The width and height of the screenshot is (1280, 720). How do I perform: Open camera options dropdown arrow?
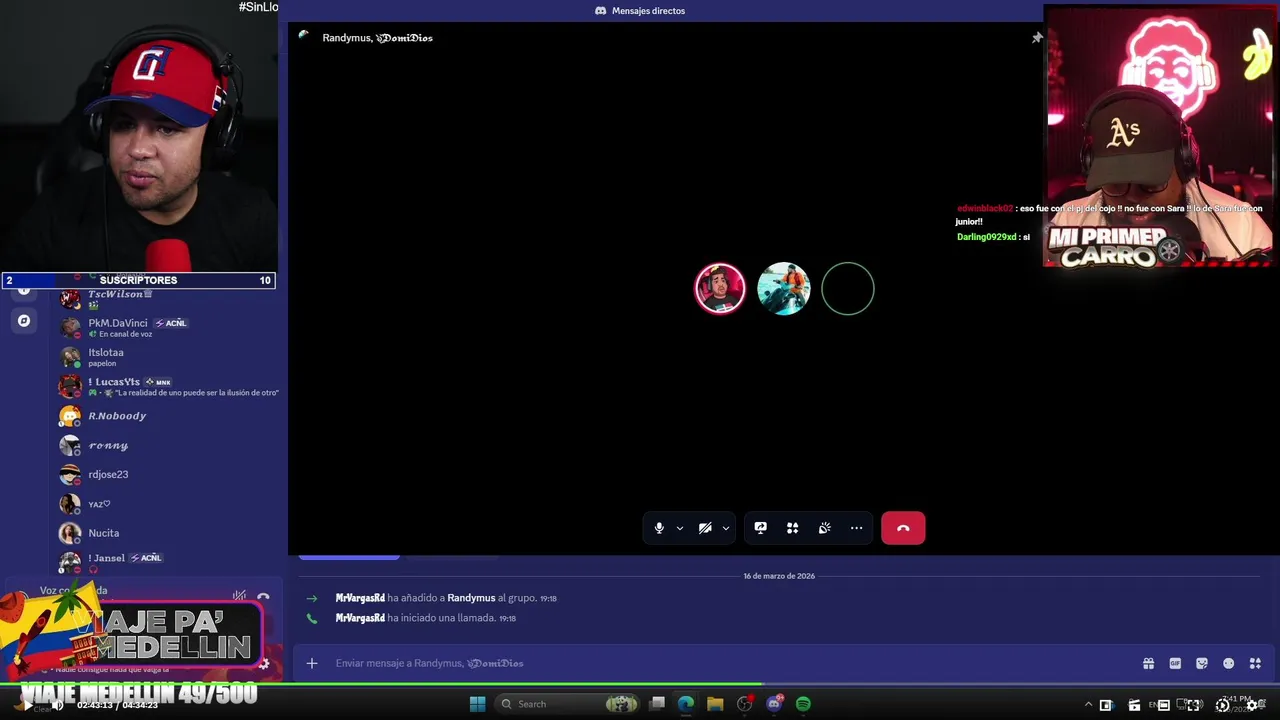pos(726,528)
